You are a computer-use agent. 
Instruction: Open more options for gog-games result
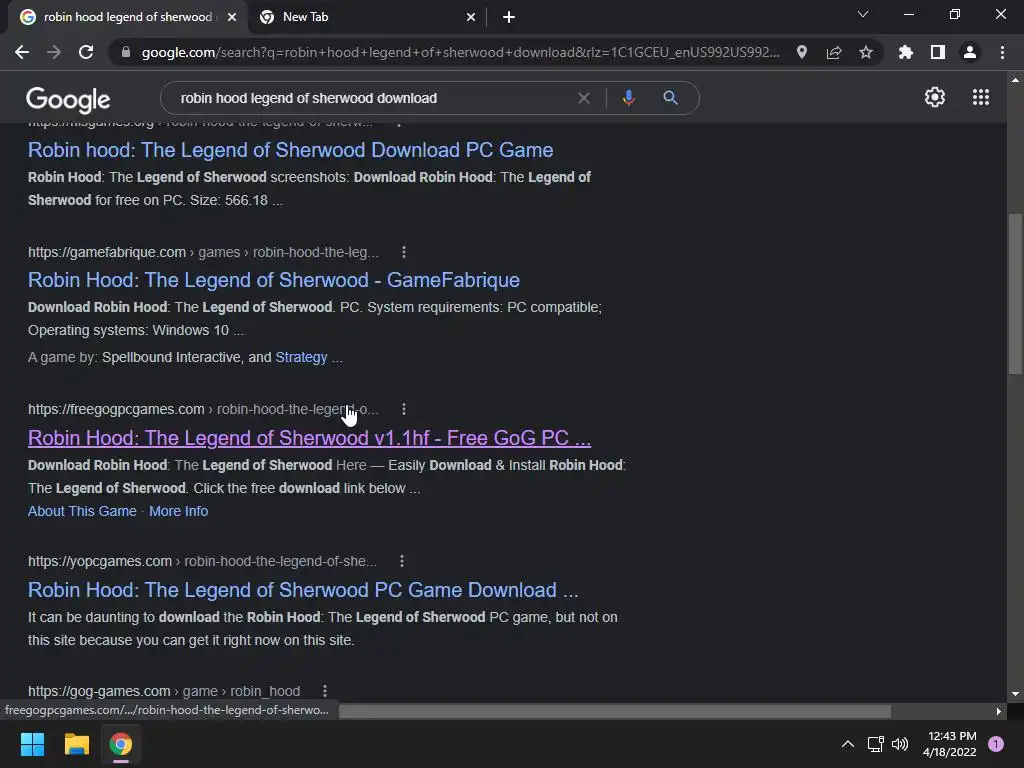coord(325,691)
